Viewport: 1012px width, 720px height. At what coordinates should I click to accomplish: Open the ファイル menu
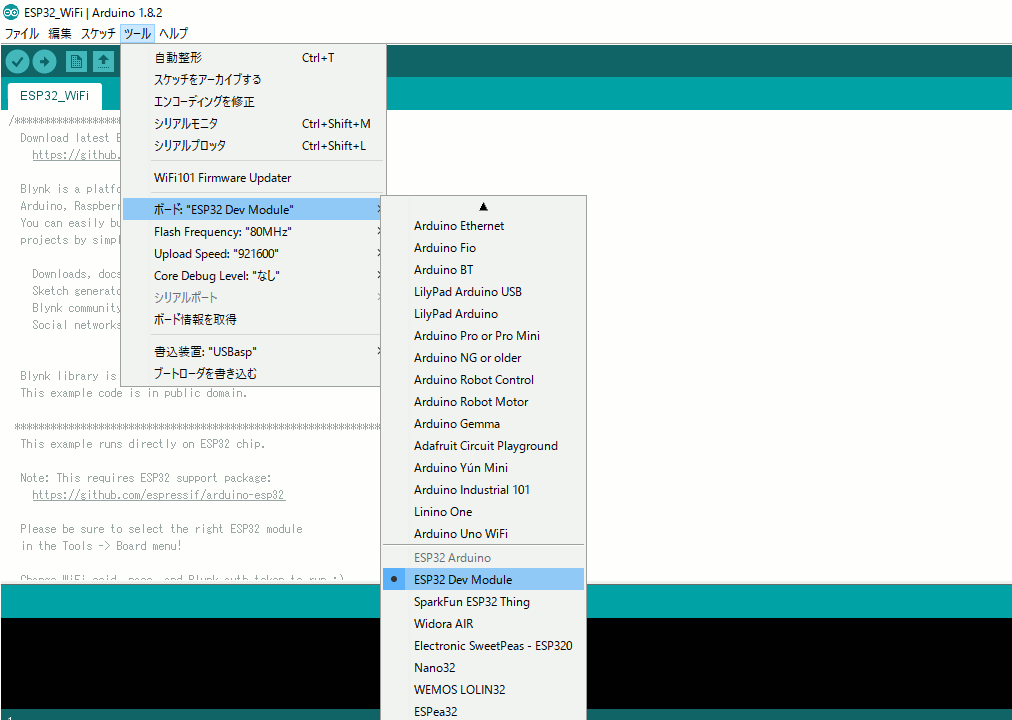tap(21, 34)
